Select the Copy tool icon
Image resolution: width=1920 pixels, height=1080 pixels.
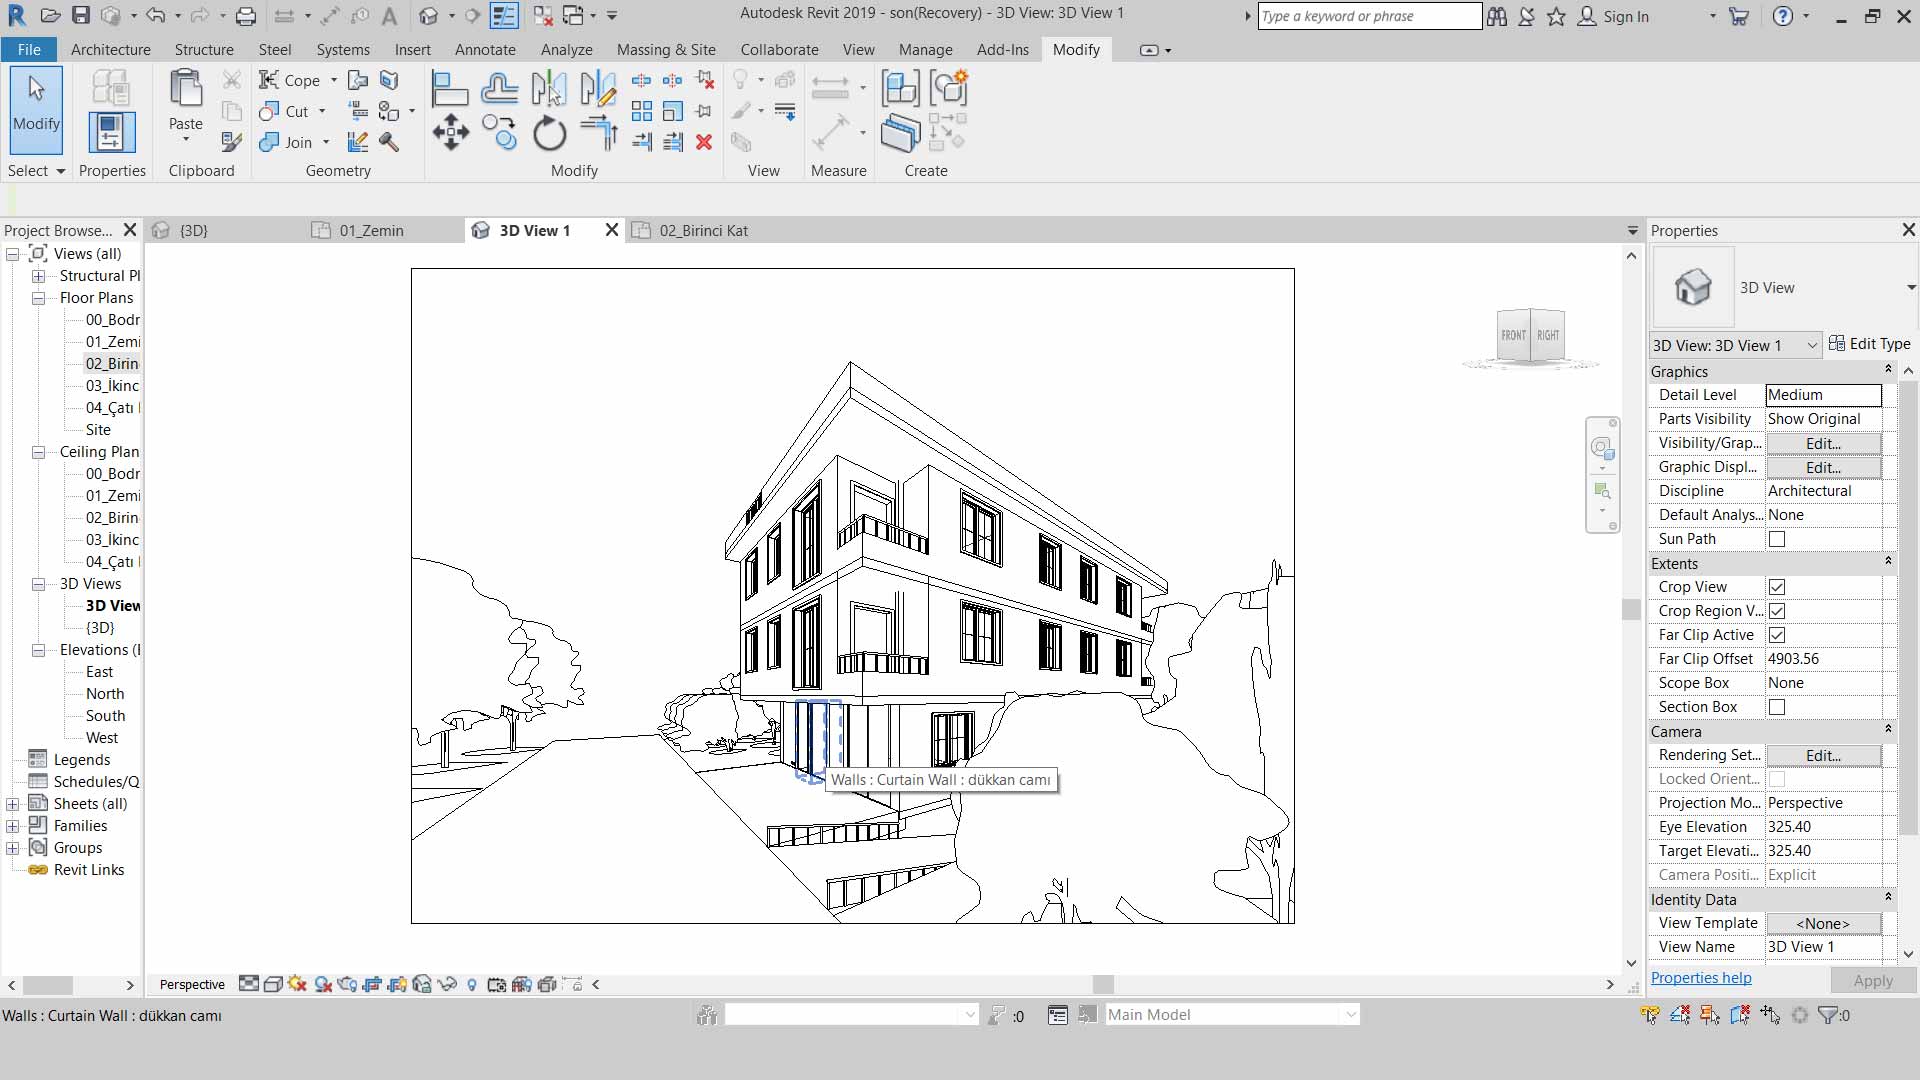pyautogui.click(x=499, y=133)
